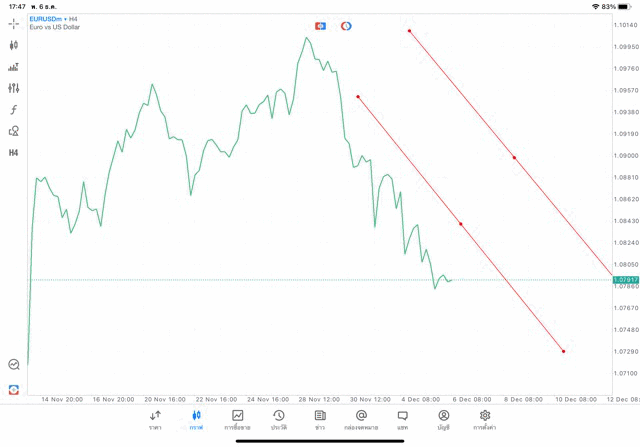Open the H4 timeframe selector
The height and width of the screenshot is (447, 640).
[14, 153]
